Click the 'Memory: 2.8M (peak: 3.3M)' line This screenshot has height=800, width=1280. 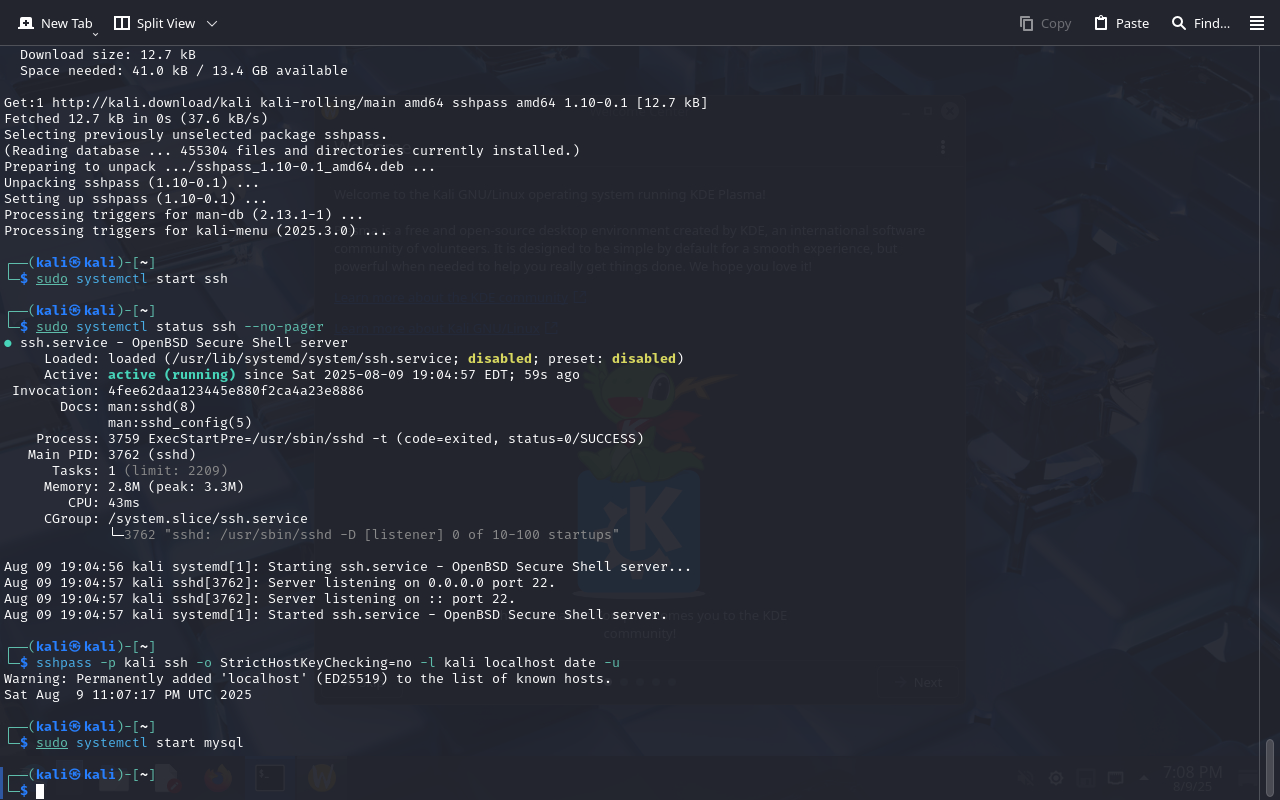coord(144,487)
